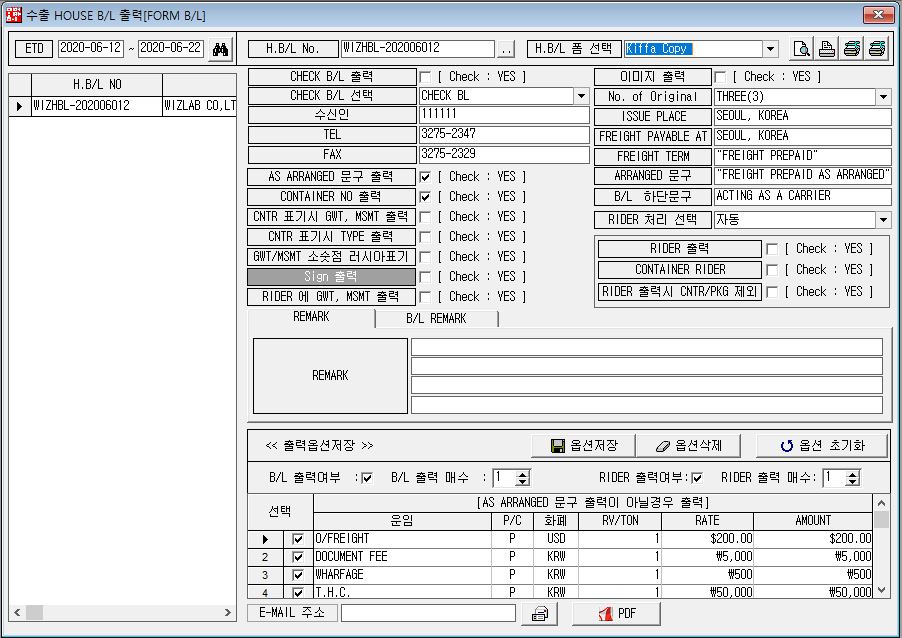Reset options with the 옵션 초기화 button
The height and width of the screenshot is (638, 902).
coord(822,446)
